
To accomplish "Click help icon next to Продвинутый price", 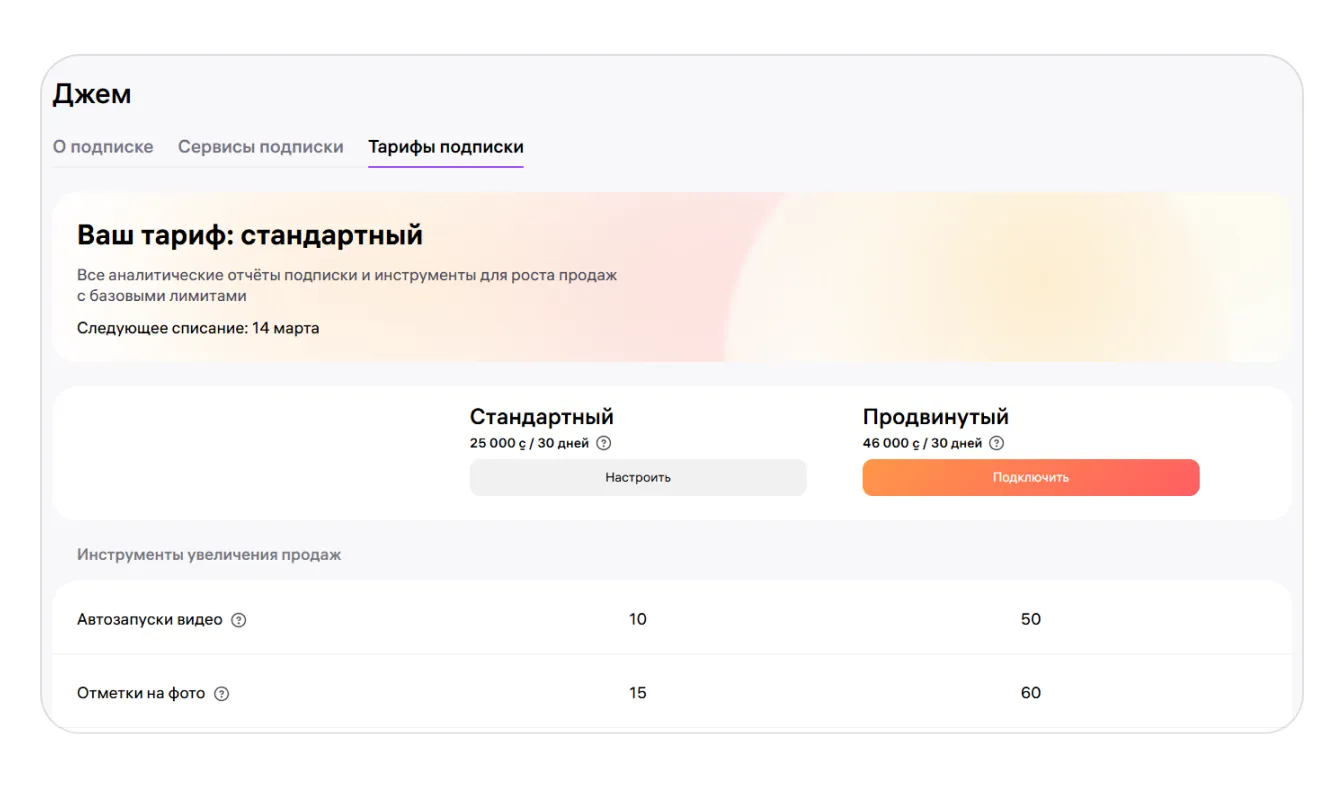I will coord(997,443).
